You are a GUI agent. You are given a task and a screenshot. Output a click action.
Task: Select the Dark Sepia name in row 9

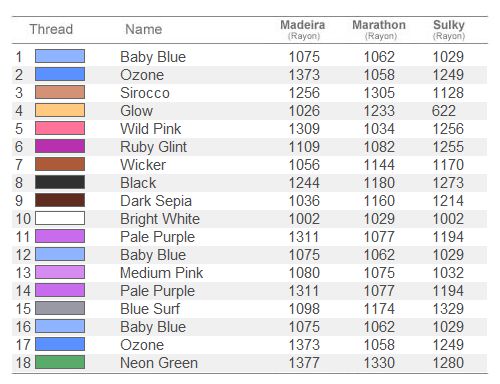(156, 201)
